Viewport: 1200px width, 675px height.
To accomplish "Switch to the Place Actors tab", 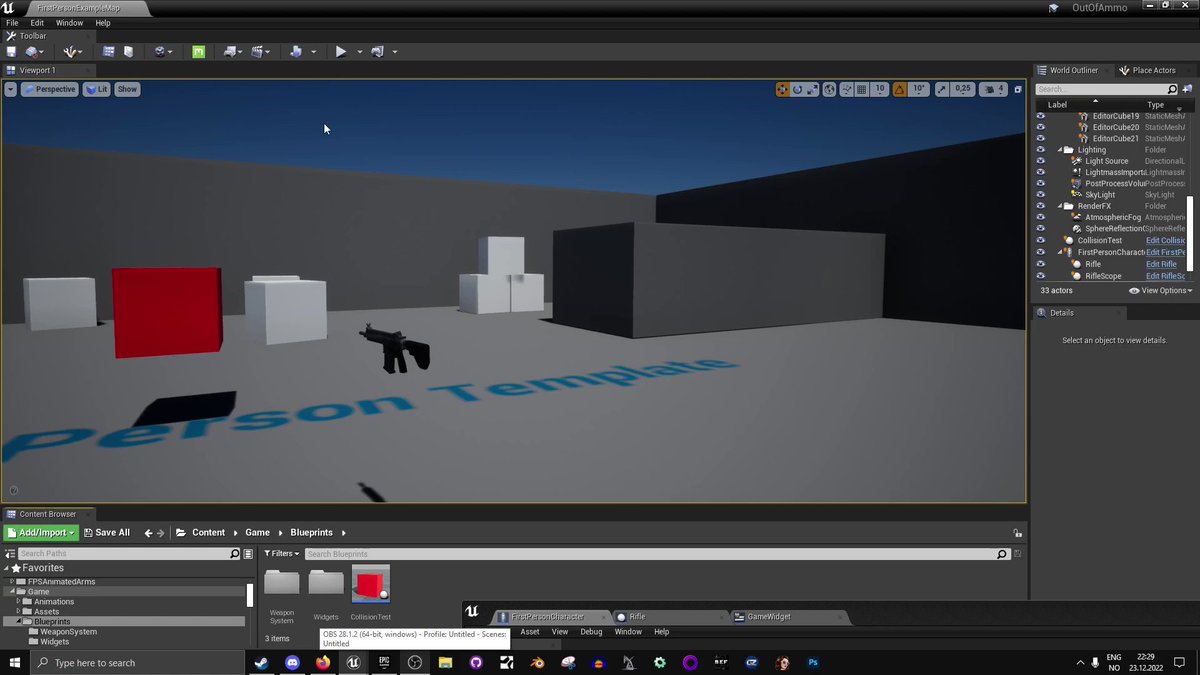I will (x=1152, y=70).
